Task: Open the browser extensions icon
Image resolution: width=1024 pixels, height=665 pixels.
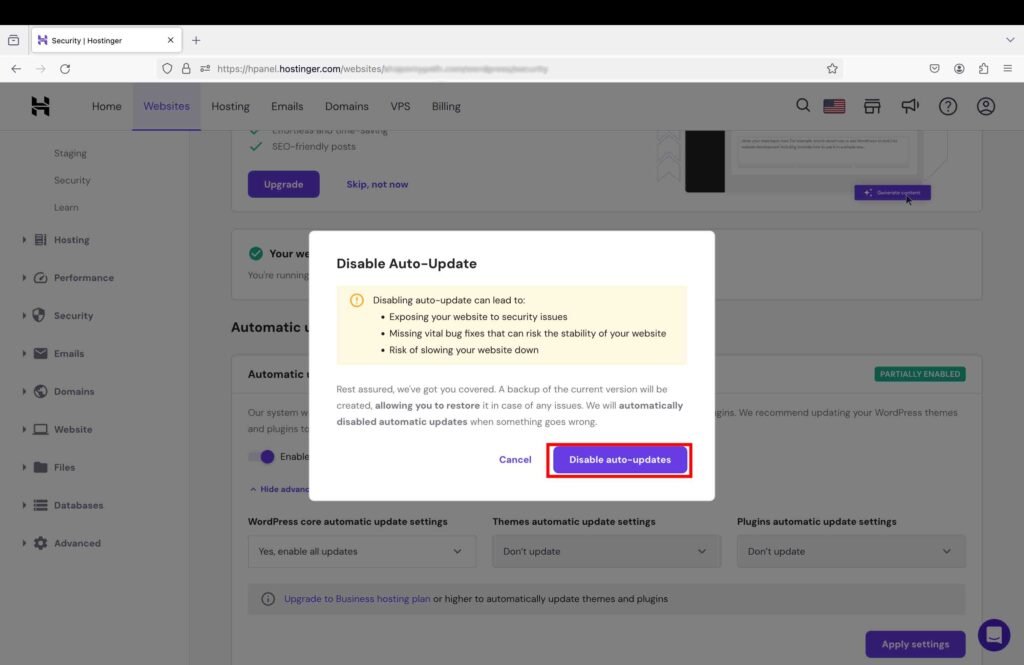Action: [984, 69]
